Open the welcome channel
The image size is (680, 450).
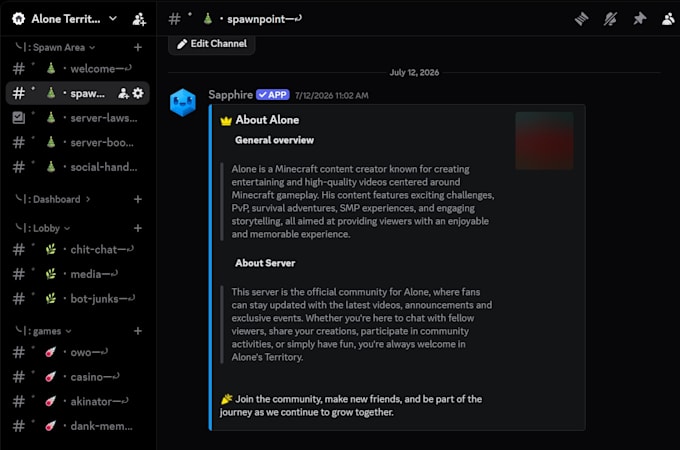point(78,68)
